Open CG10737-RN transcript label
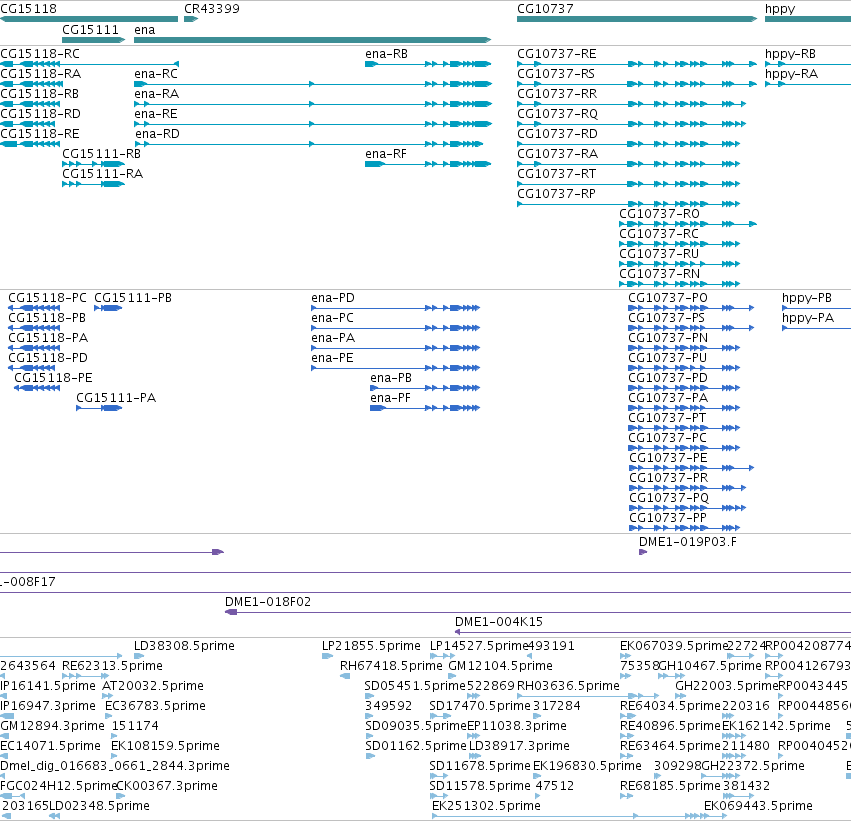This screenshot has width=851, height=821. [x=659, y=274]
